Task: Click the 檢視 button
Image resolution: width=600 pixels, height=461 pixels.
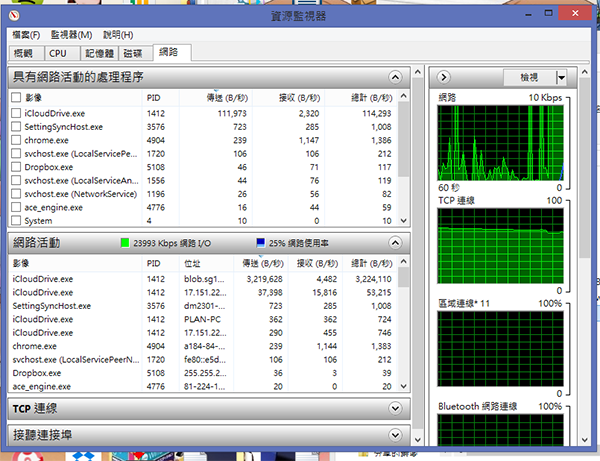Action: 527,77
